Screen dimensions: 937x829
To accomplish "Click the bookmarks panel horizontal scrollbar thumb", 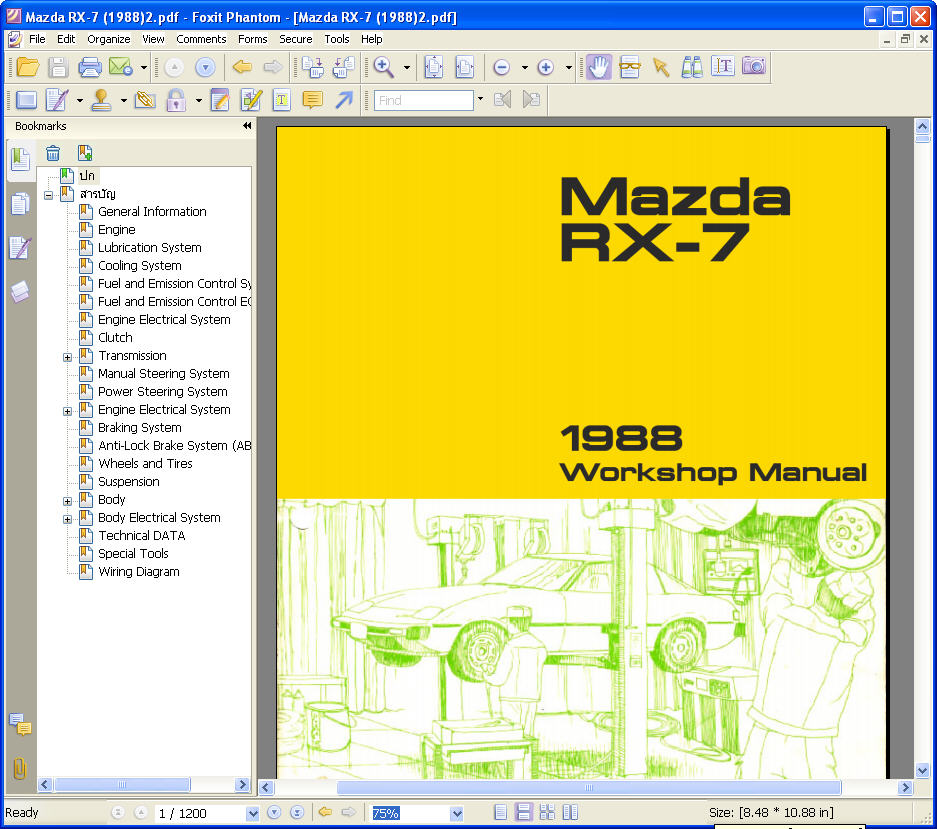I will [x=123, y=784].
